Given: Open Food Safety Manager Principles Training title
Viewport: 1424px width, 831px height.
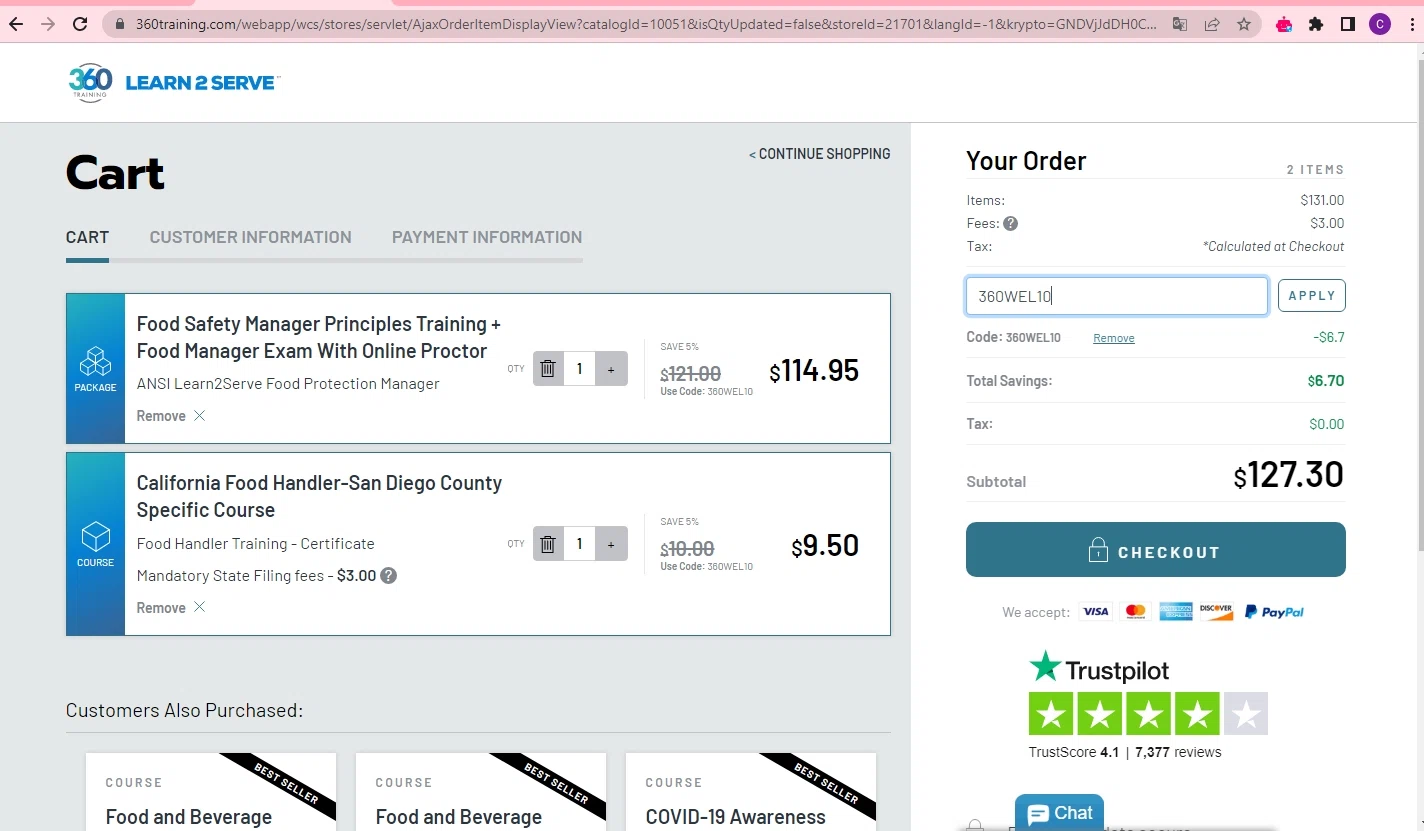Looking at the screenshot, I should point(319,338).
